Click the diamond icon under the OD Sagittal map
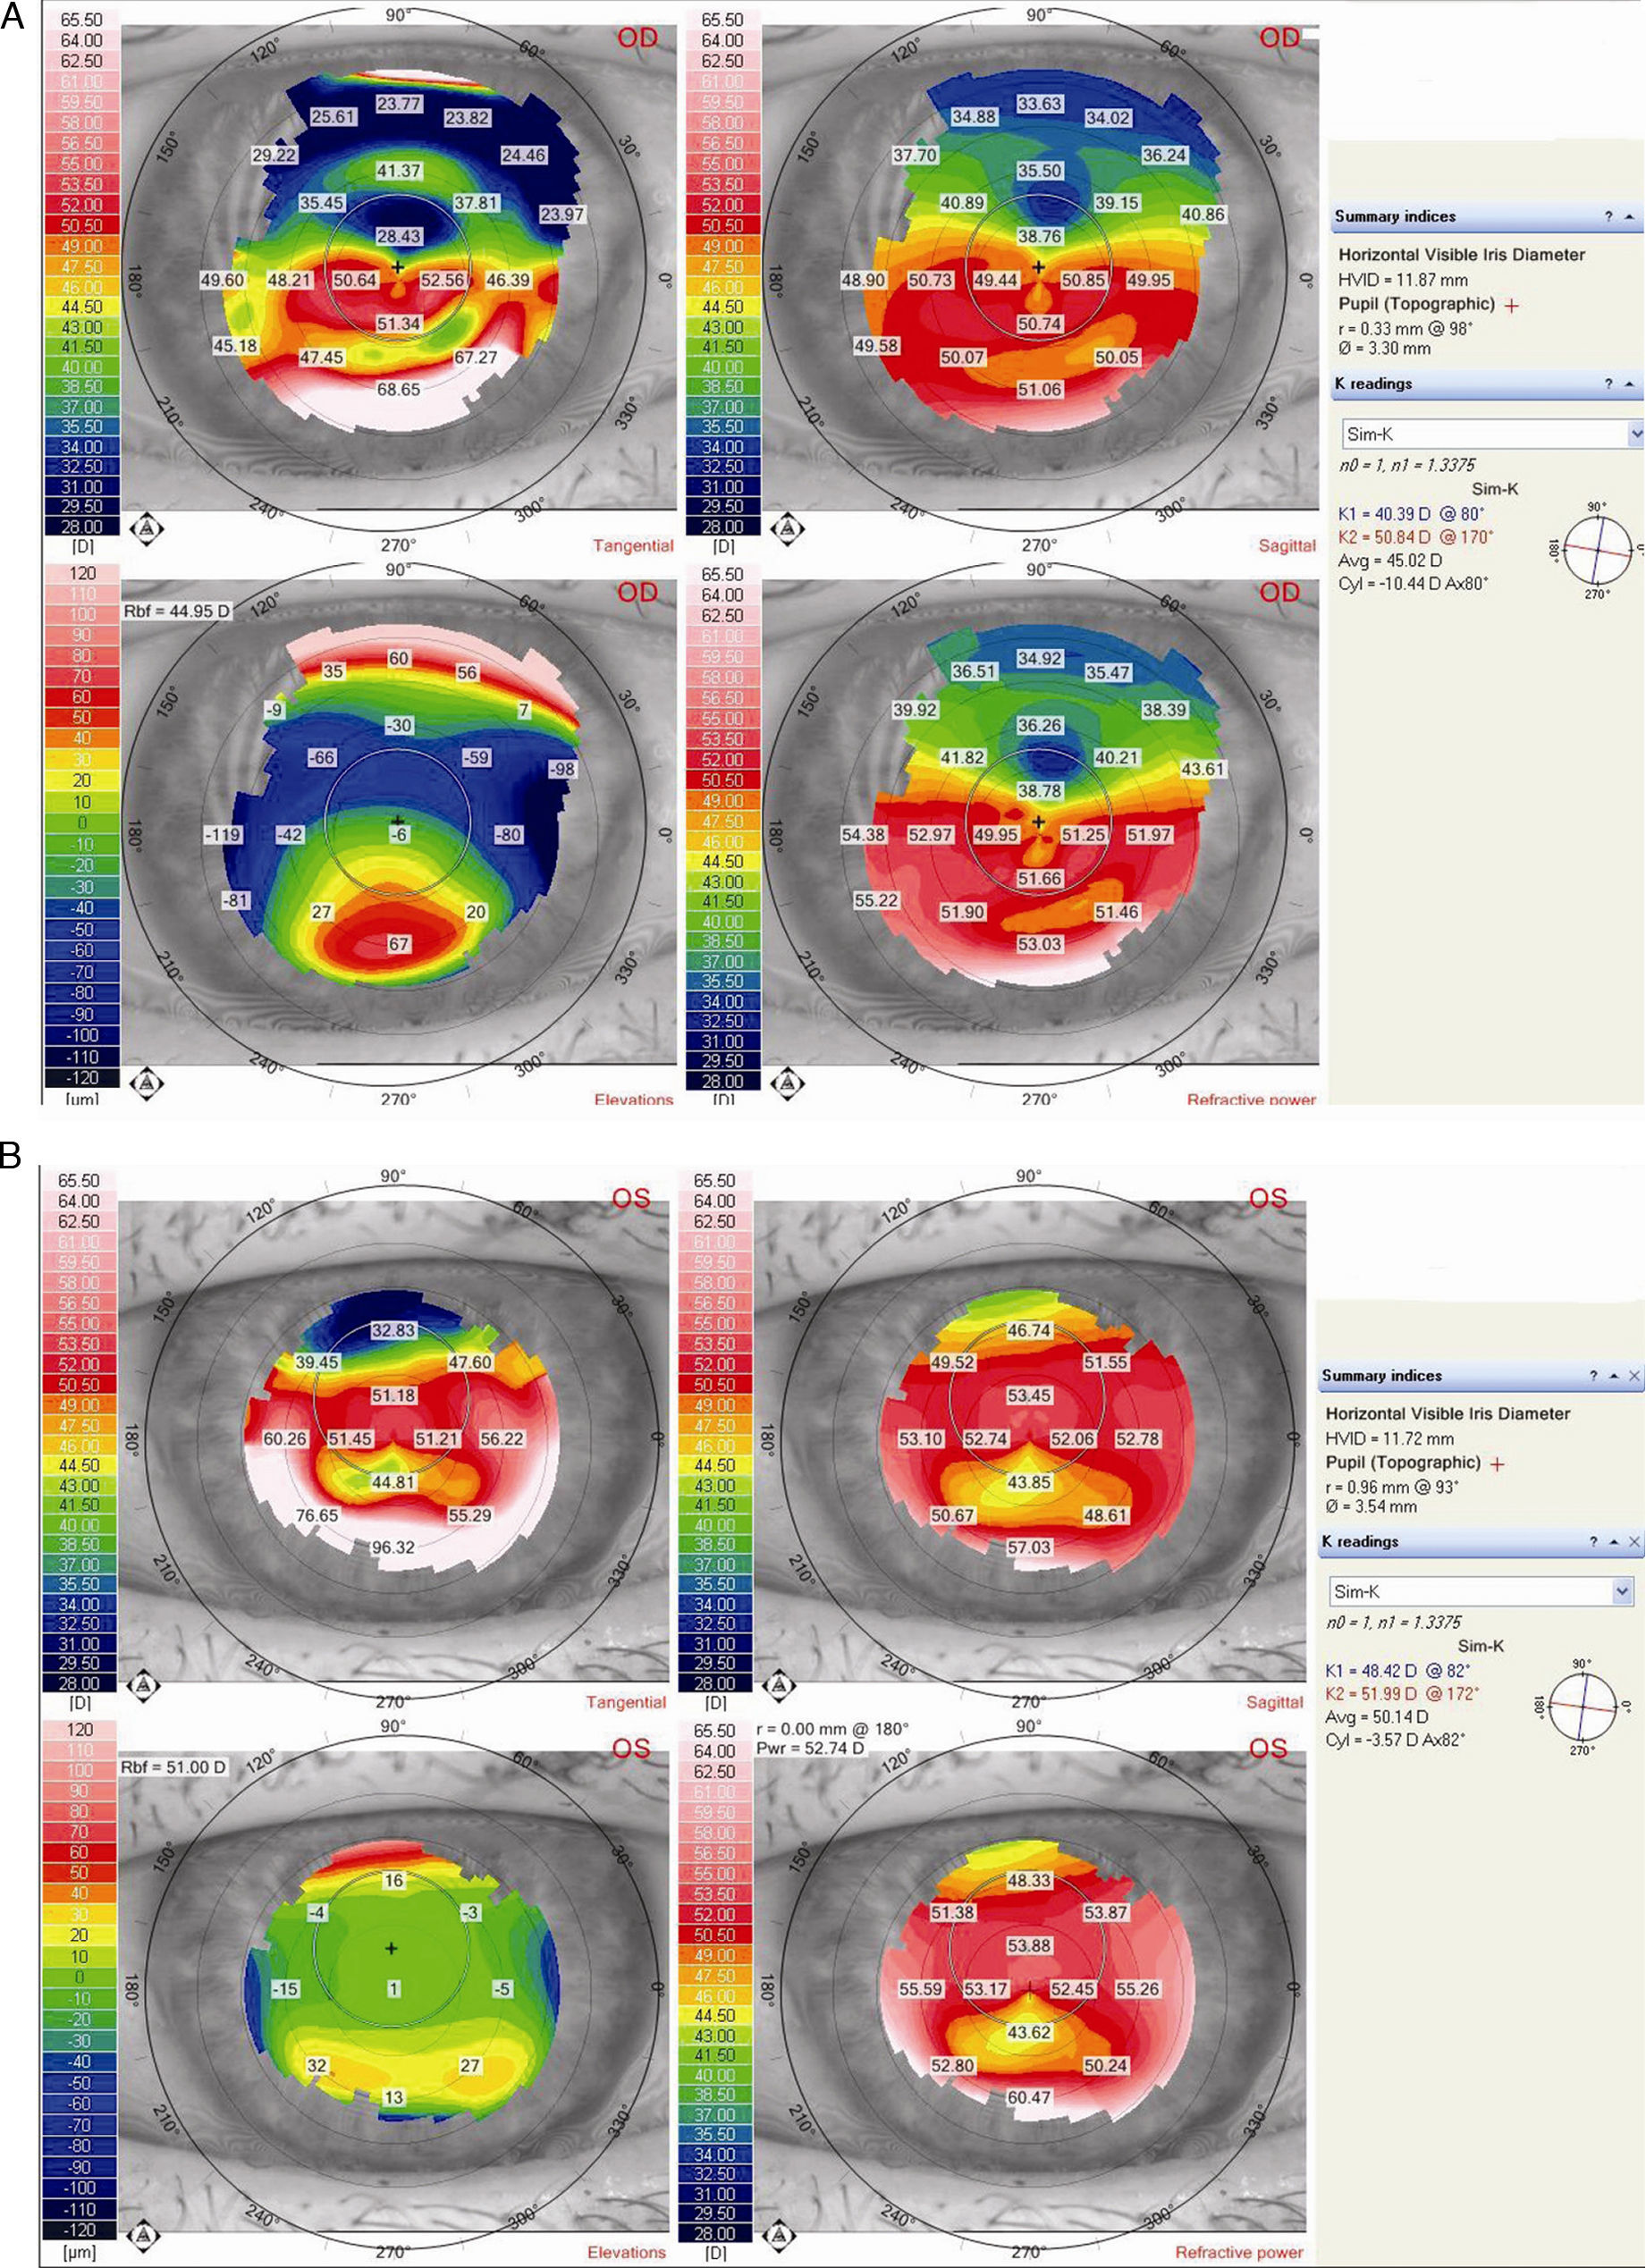Image resolution: width=1646 pixels, height=2268 pixels. 788,528
